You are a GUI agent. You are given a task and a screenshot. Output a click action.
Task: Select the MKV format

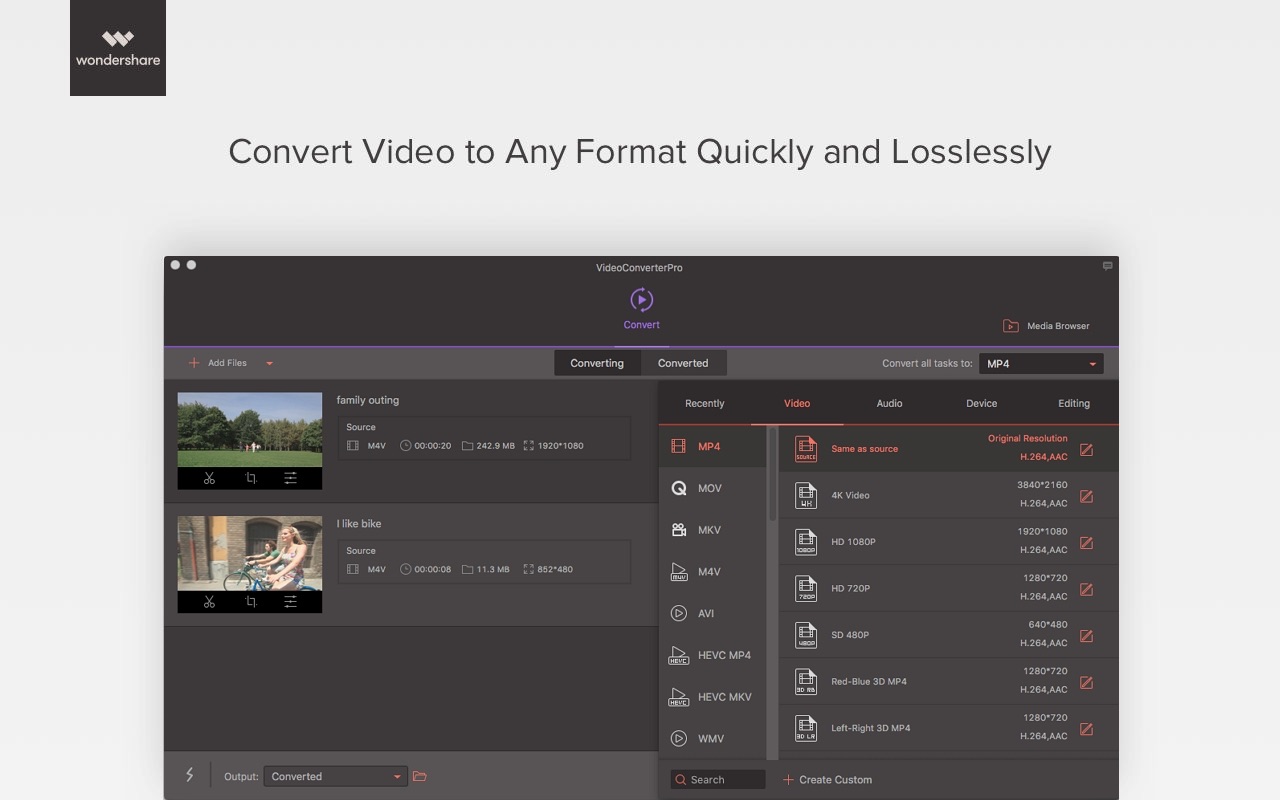coord(713,530)
